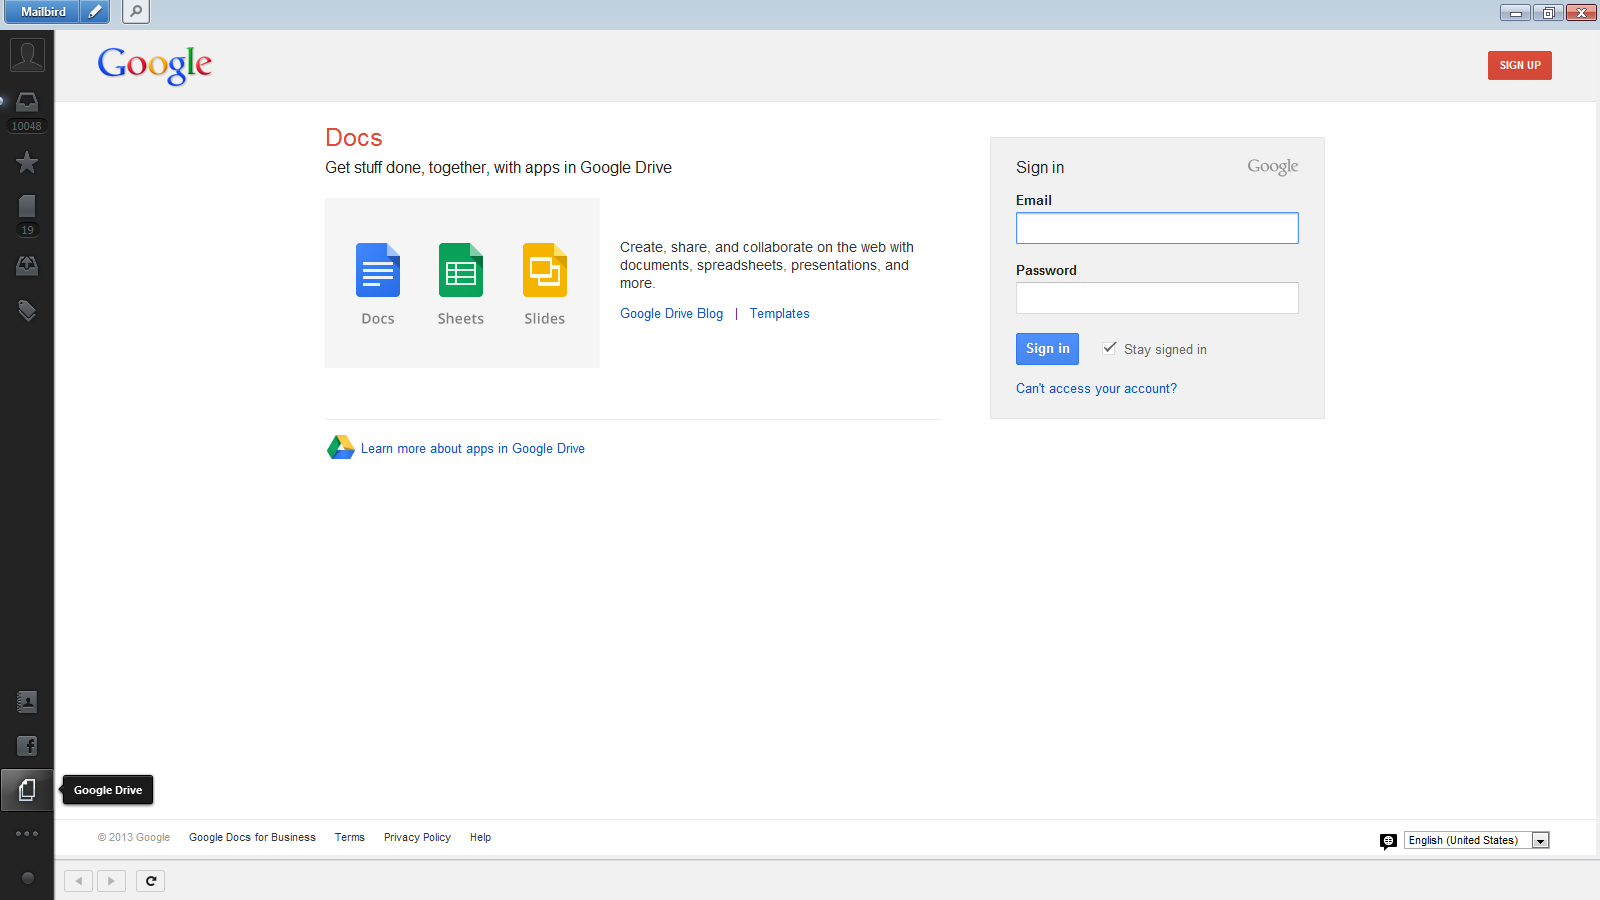1600x900 pixels.
Task: Focus the Email input field
Action: [1157, 228]
